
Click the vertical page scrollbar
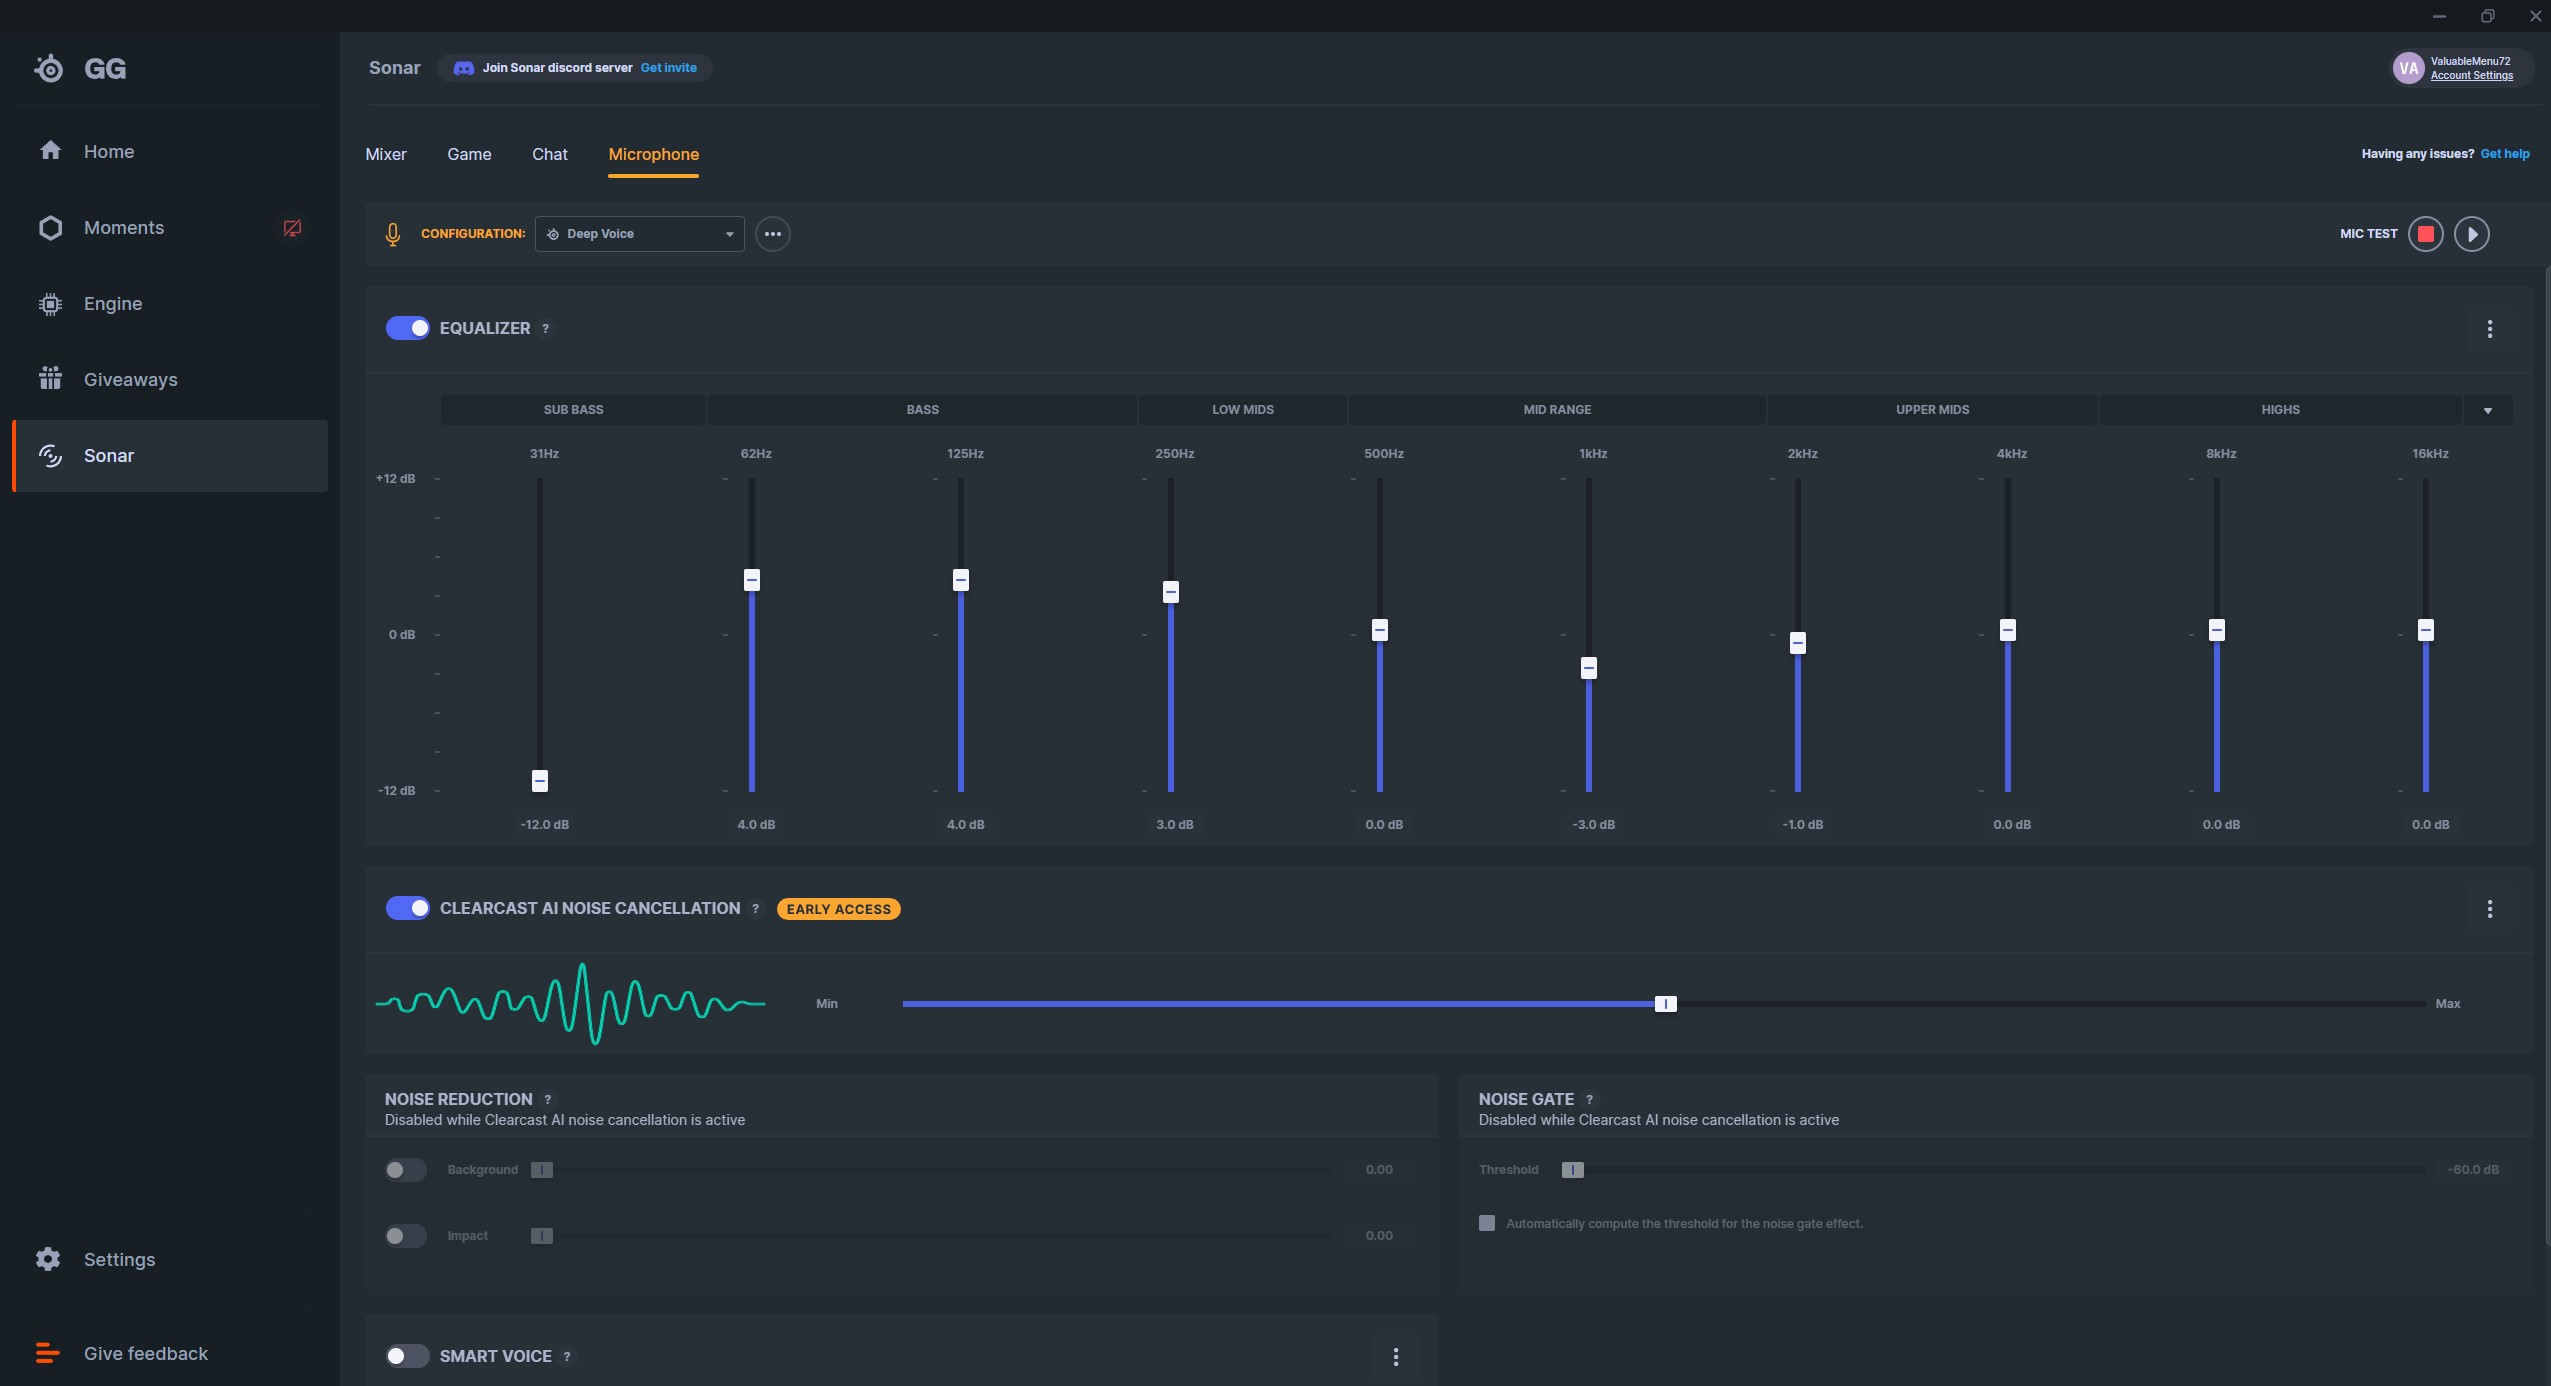2547,755
